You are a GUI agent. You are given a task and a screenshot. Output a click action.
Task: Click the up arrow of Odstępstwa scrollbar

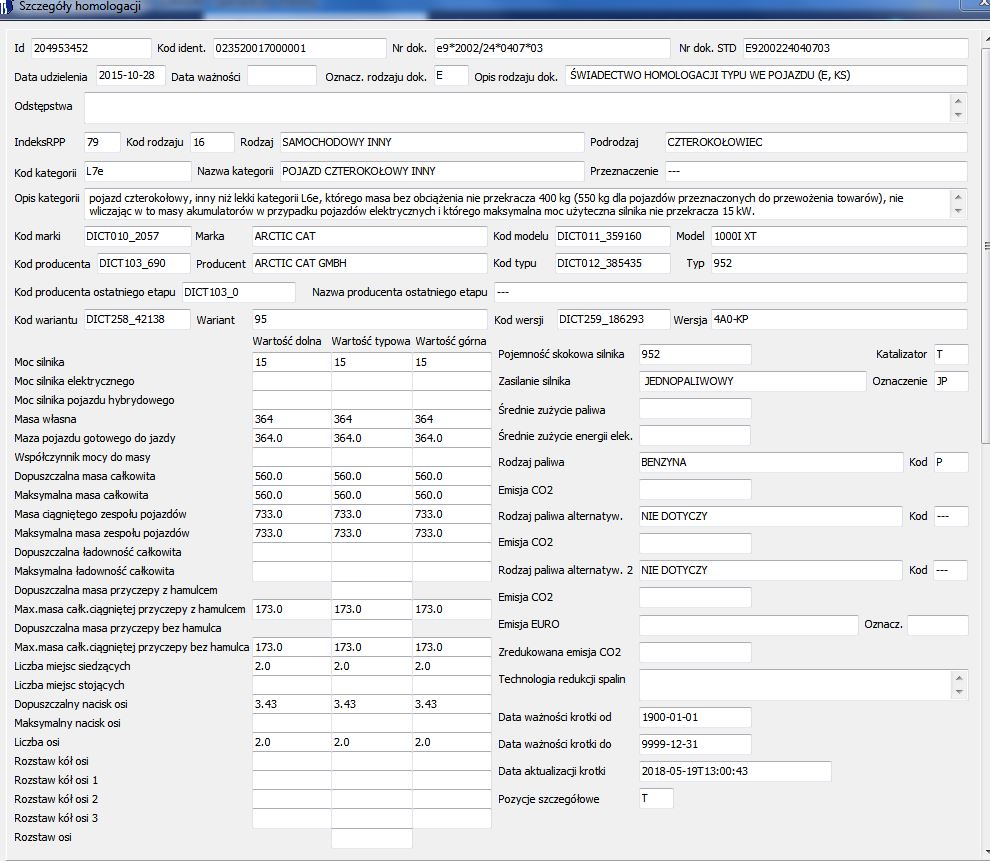tap(958, 101)
